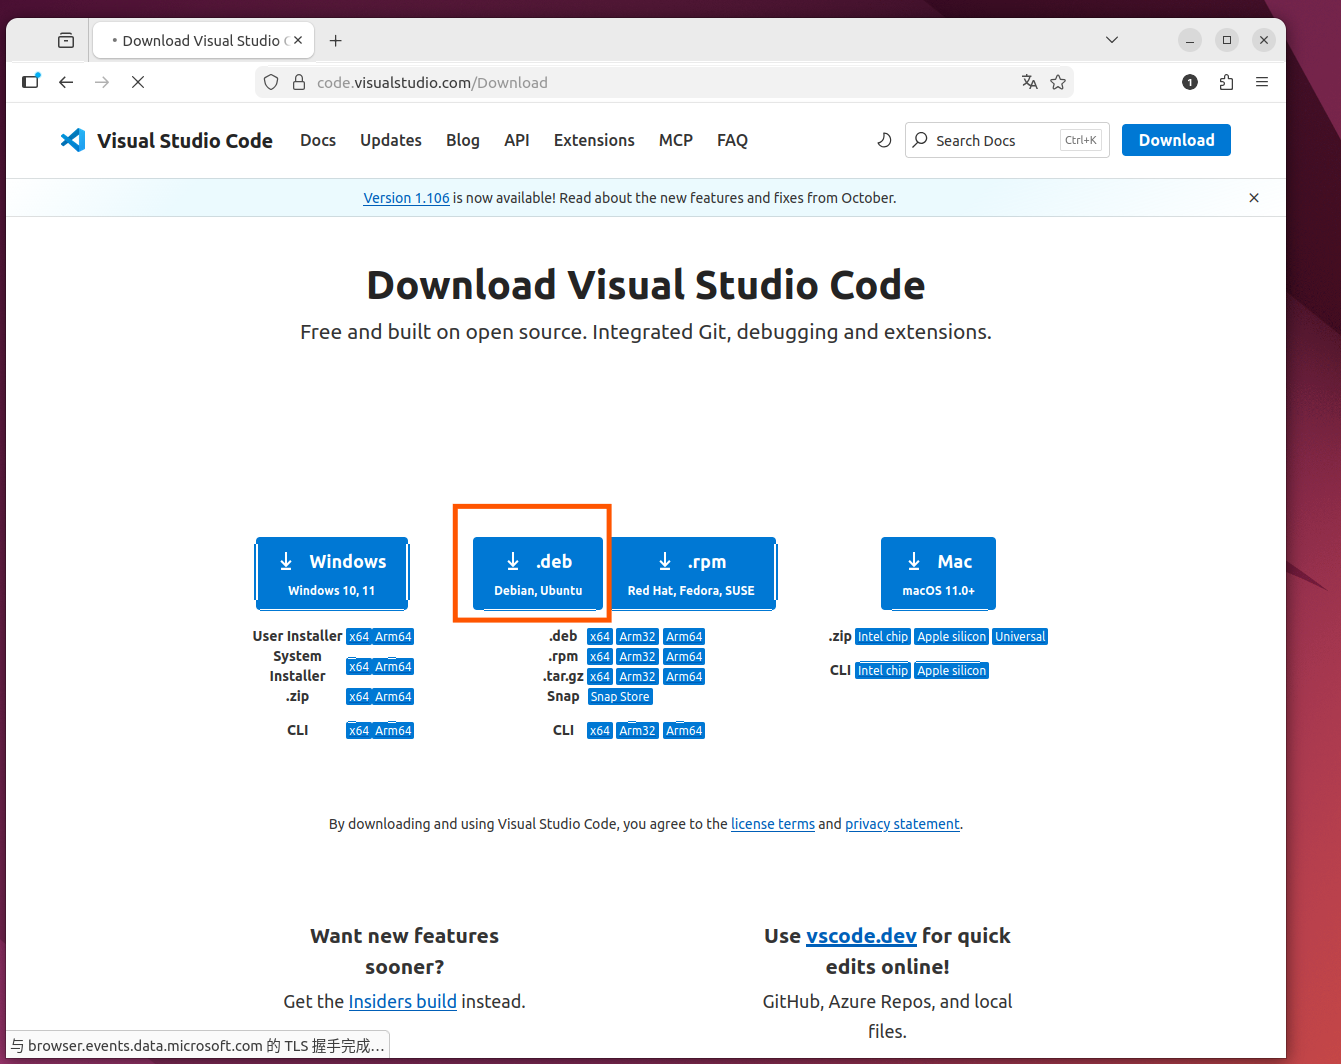This screenshot has width=1341, height=1064.
Task: Open the privacy statement link
Action: tap(902, 824)
